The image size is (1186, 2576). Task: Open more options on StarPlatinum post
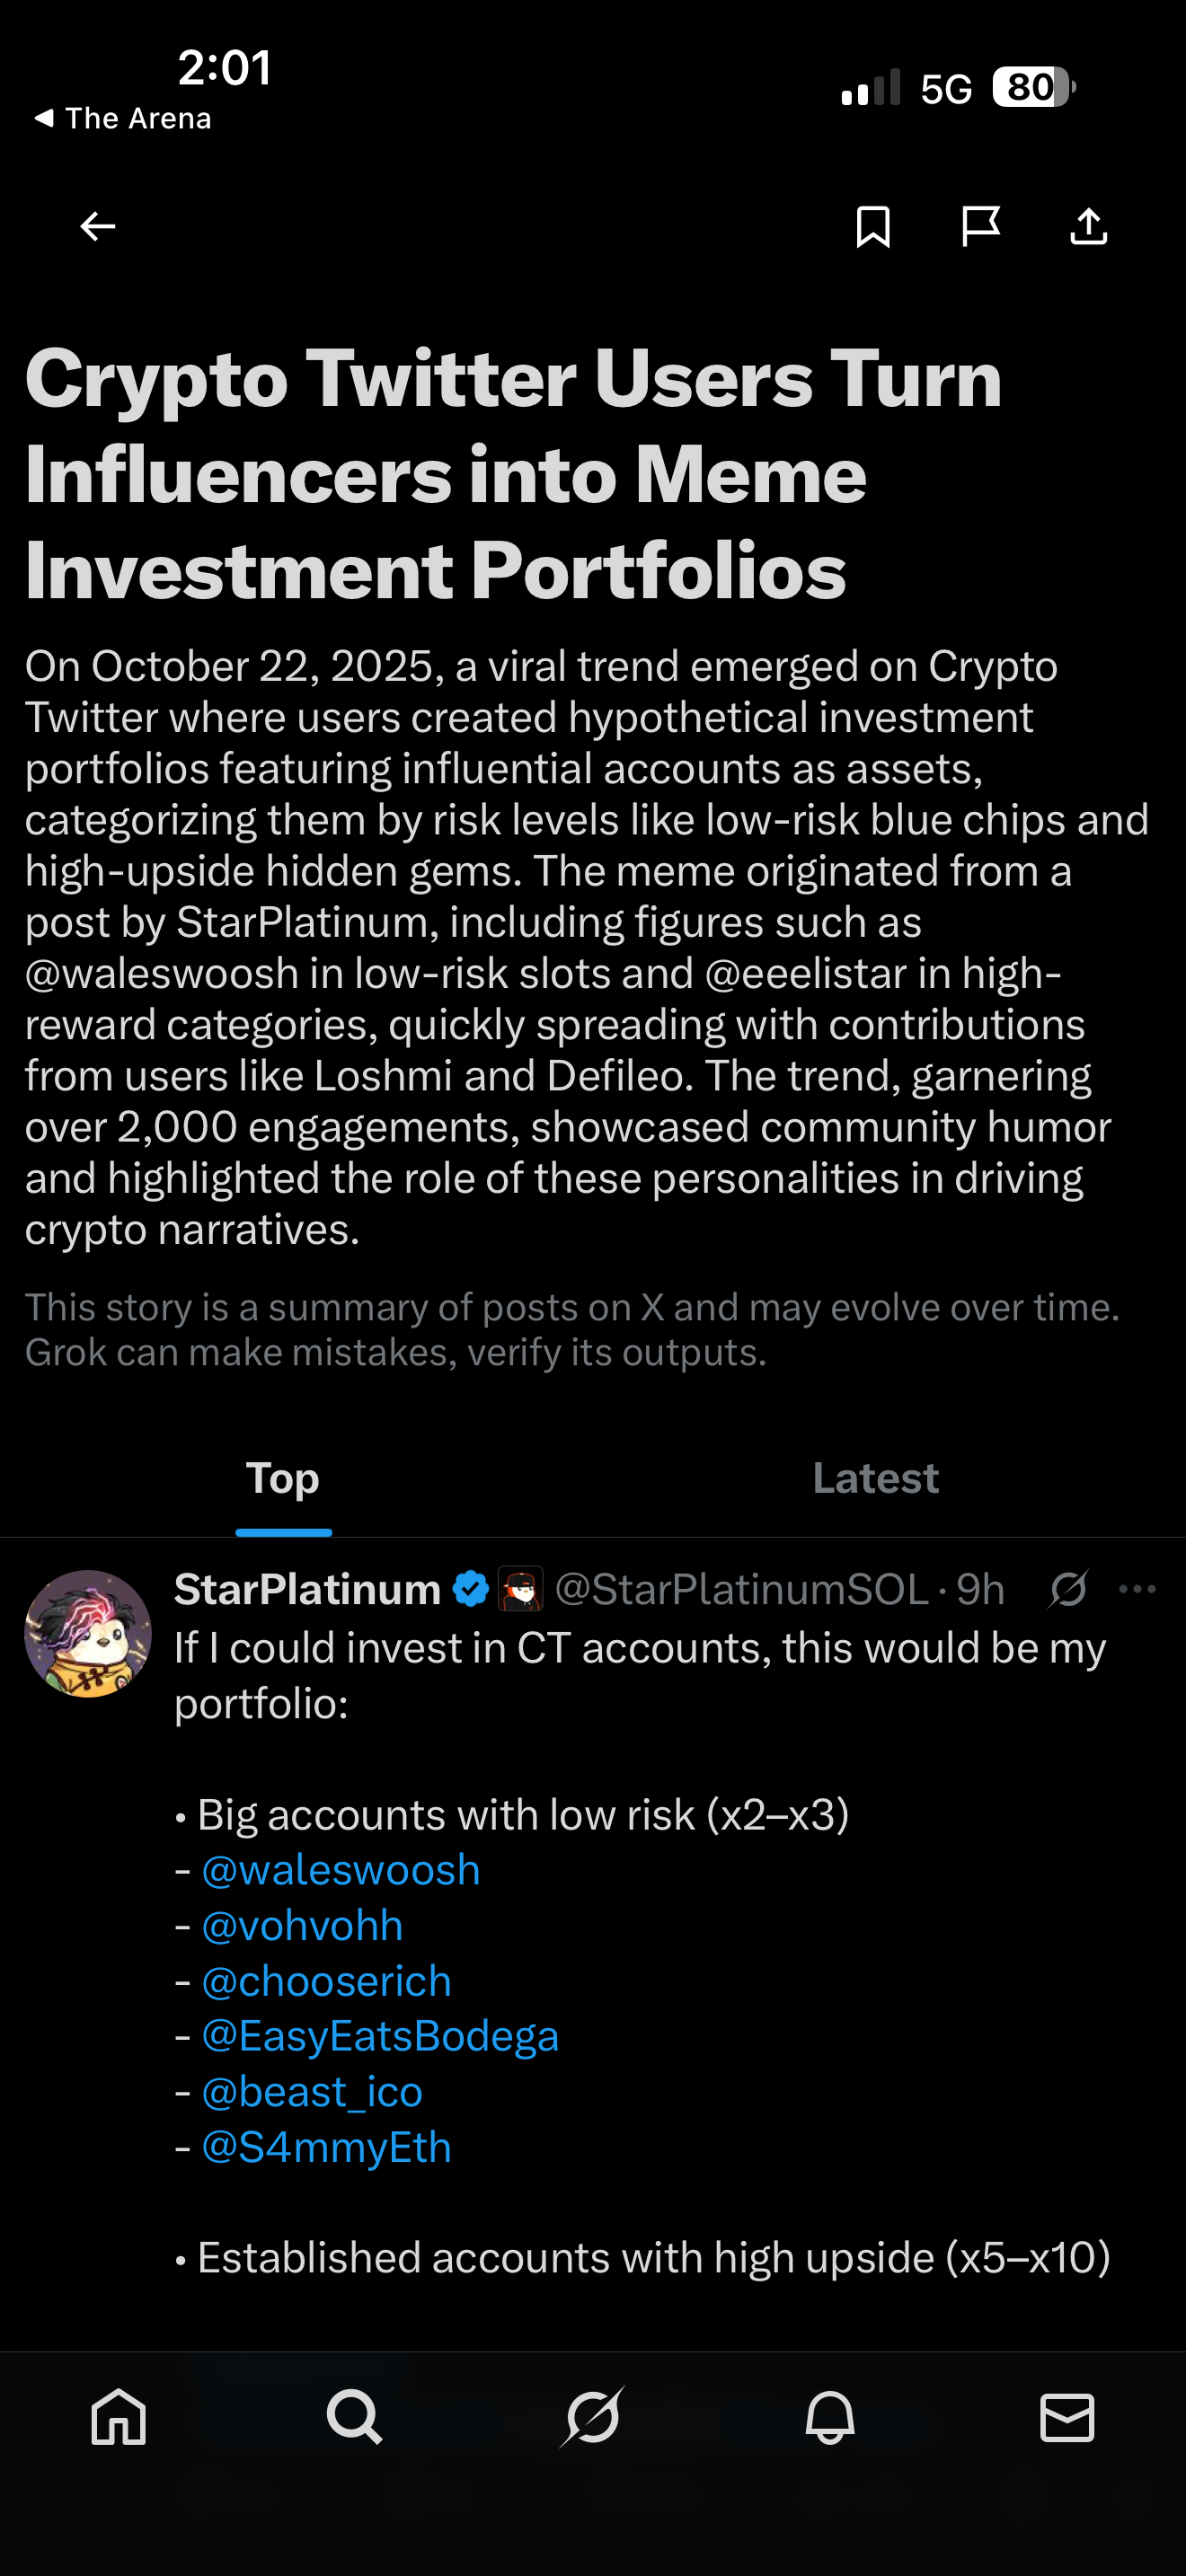[x=1138, y=1589]
